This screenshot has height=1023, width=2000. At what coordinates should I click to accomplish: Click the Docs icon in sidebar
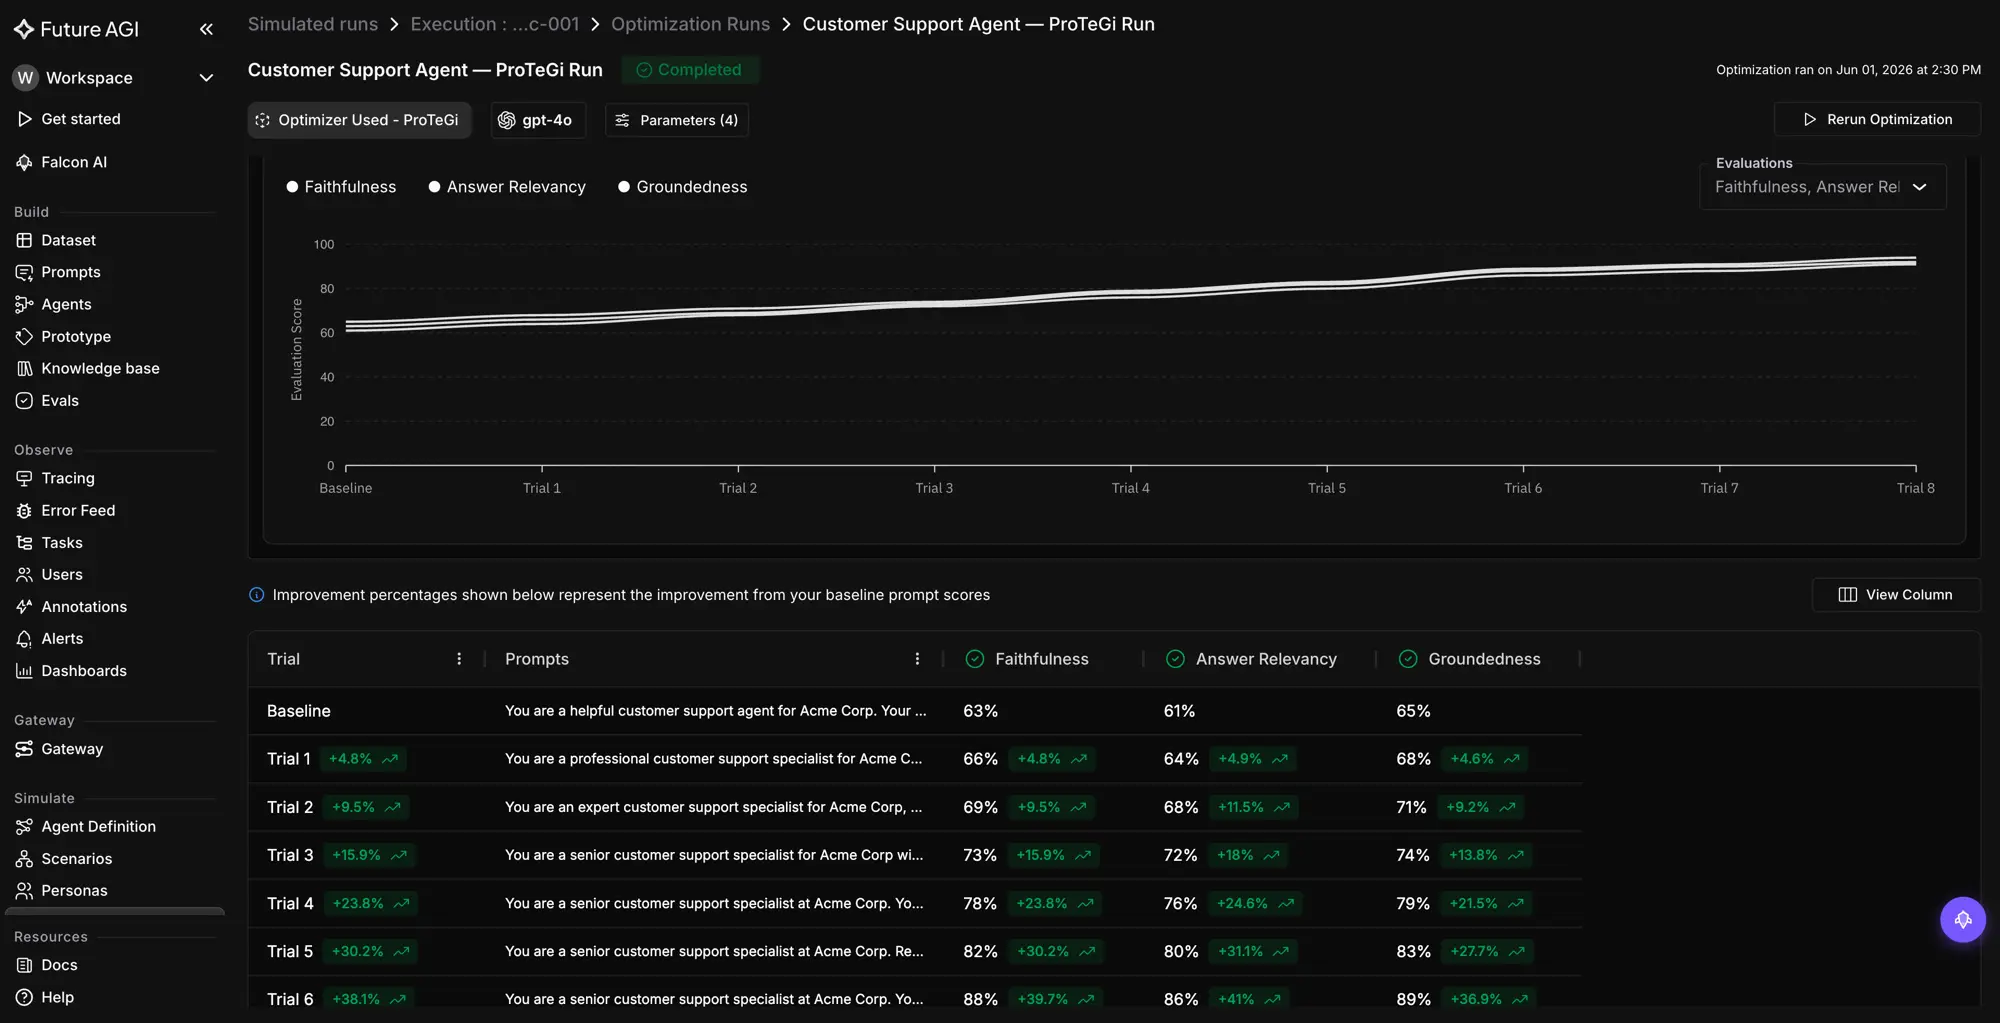click(24, 965)
